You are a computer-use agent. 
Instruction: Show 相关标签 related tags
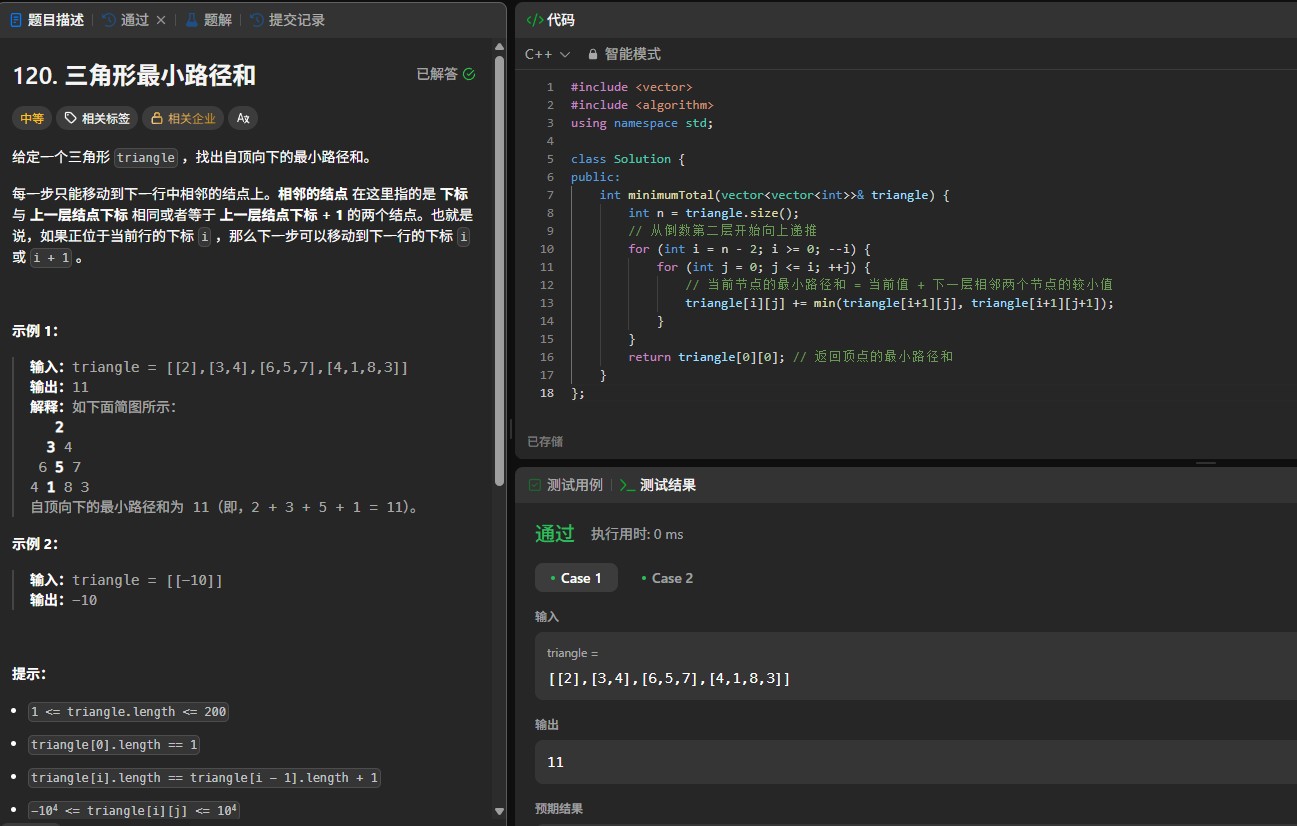tap(97, 118)
